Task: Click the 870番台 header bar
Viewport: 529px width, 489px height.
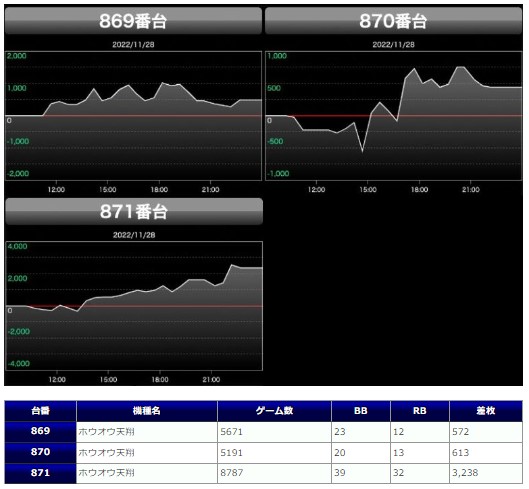Action: coord(393,21)
